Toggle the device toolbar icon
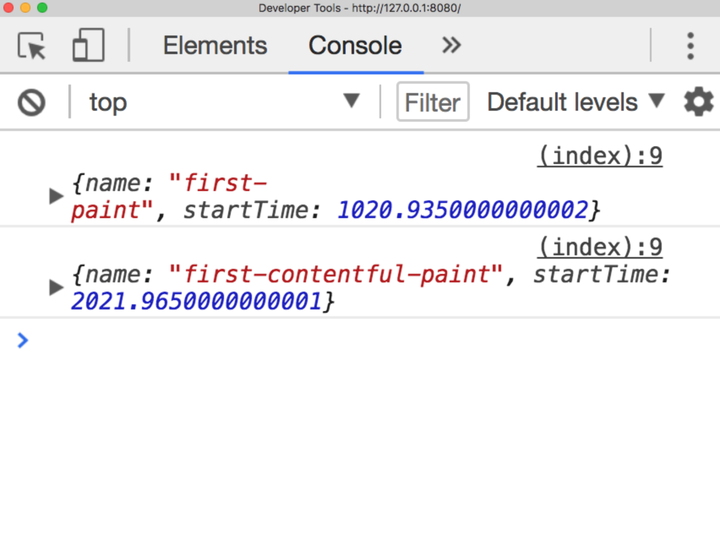Viewport: 720px width, 536px height. tap(88, 46)
